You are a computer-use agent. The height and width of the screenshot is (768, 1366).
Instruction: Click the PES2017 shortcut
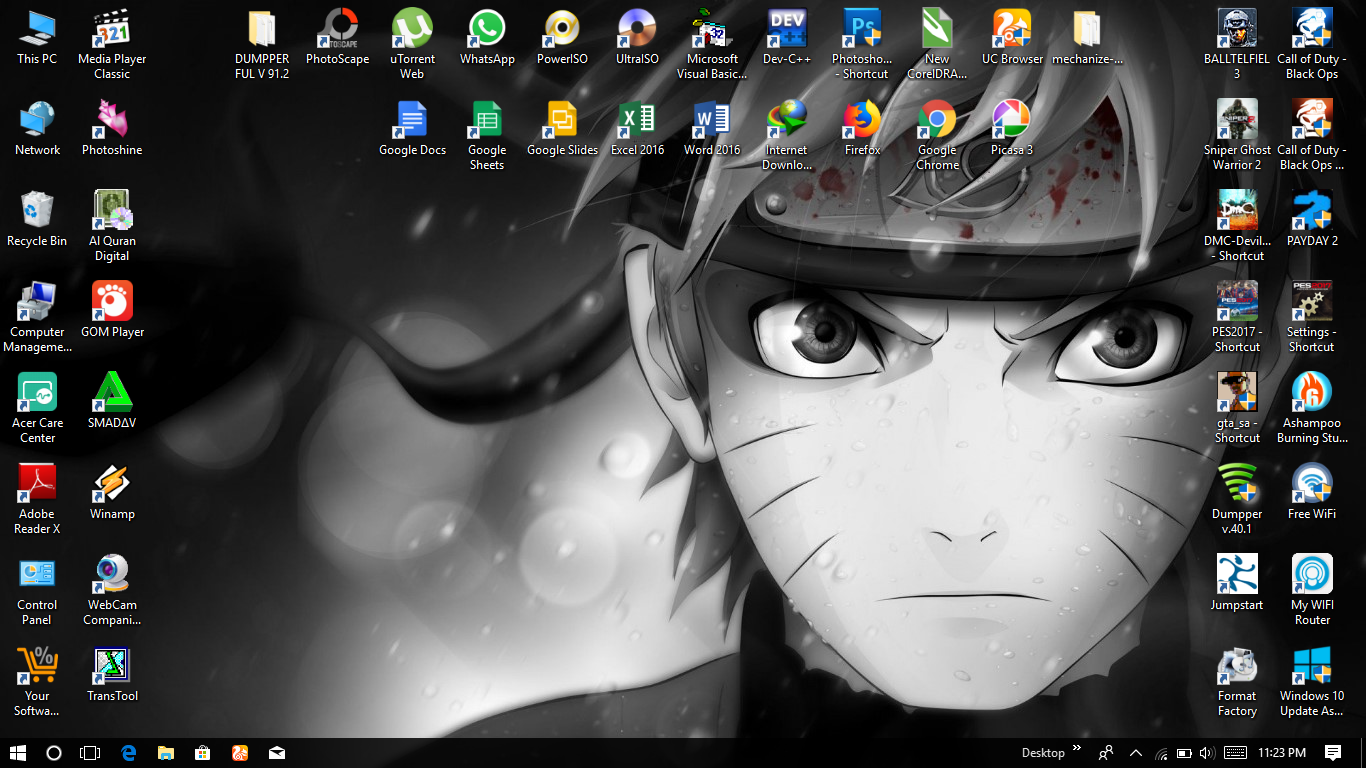click(x=1237, y=302)
